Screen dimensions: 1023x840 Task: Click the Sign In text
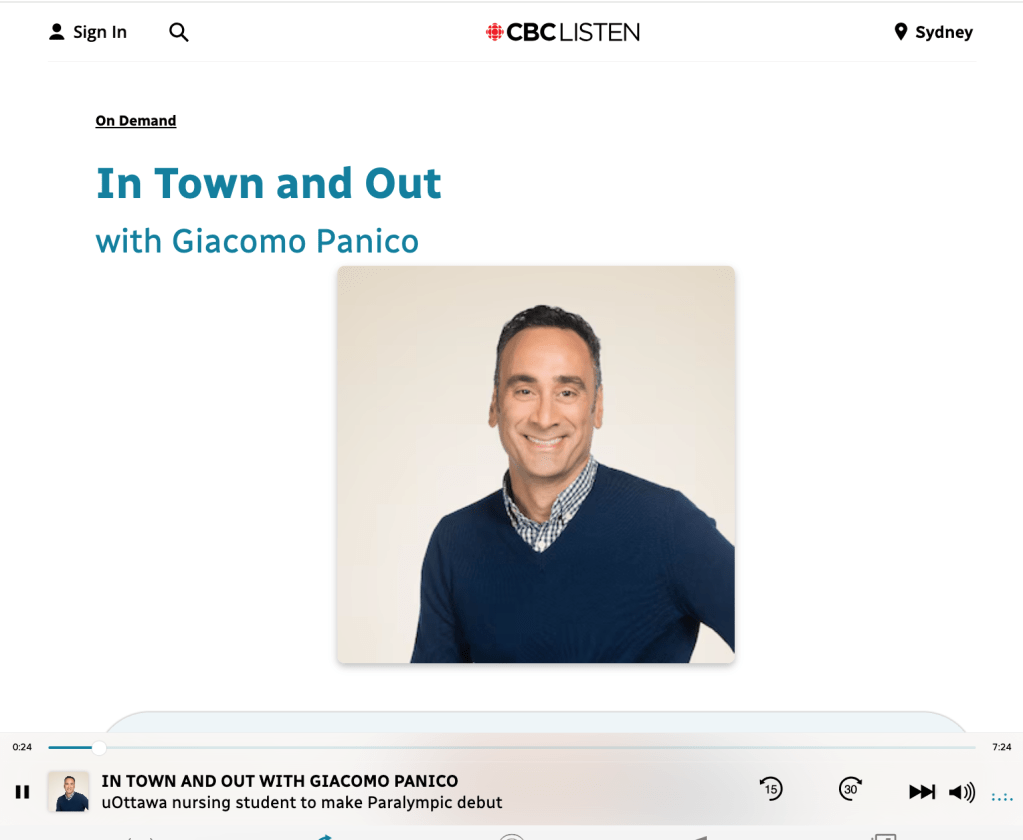tap(100, 32)
